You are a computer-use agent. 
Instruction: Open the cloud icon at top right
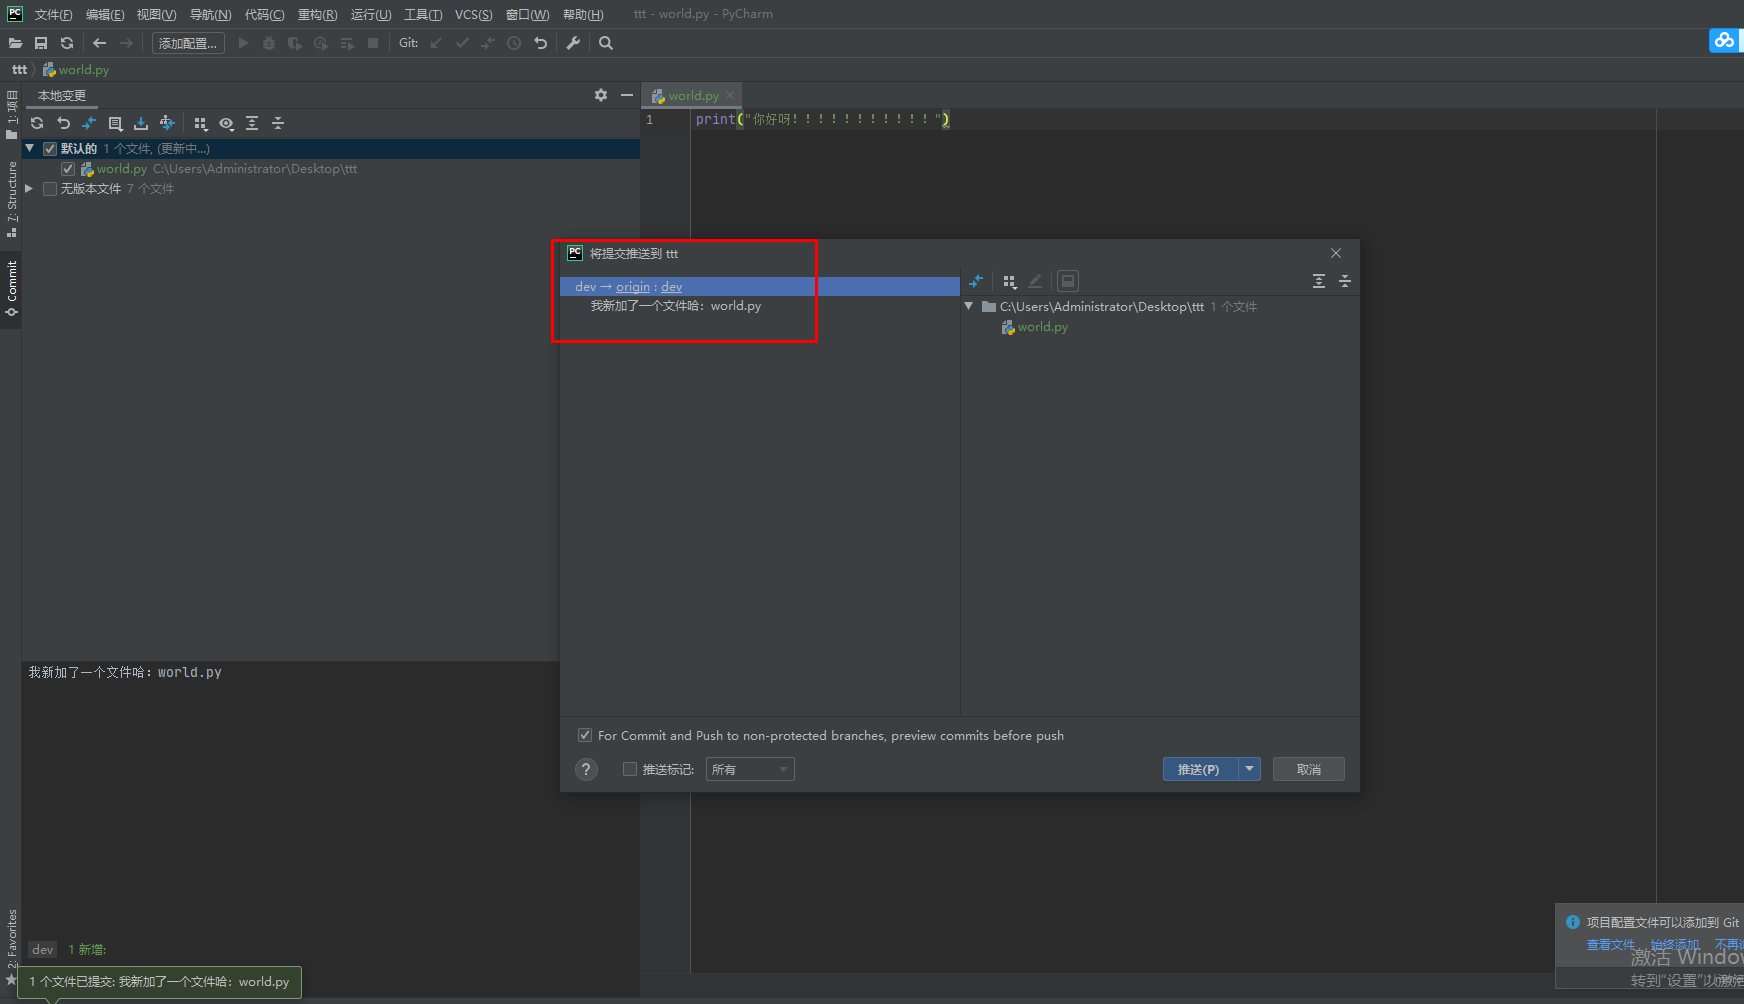pyautogui.click(x=1724, y=41)
